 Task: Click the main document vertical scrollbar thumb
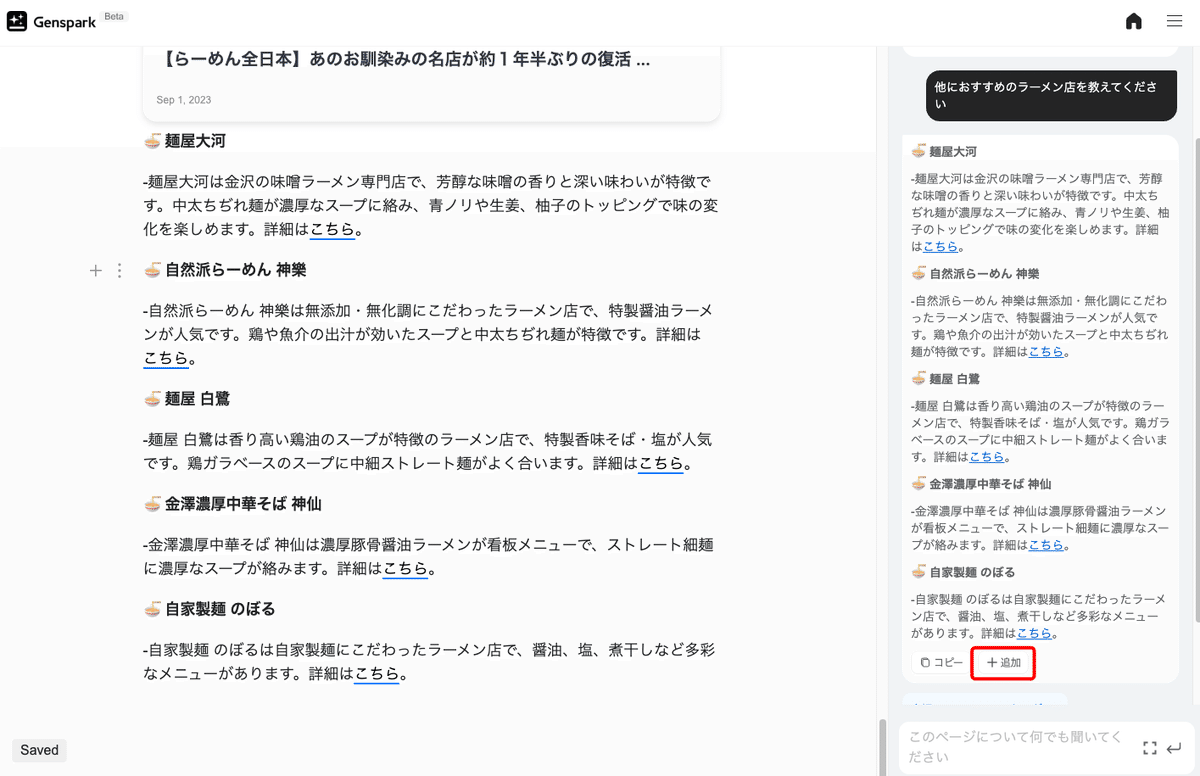pos(882,747)
